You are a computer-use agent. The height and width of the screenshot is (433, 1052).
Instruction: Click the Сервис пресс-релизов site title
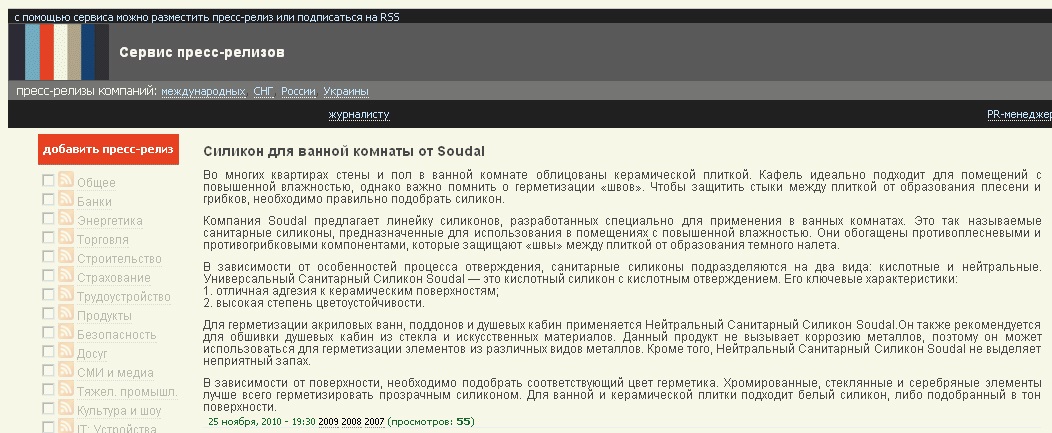202,52
